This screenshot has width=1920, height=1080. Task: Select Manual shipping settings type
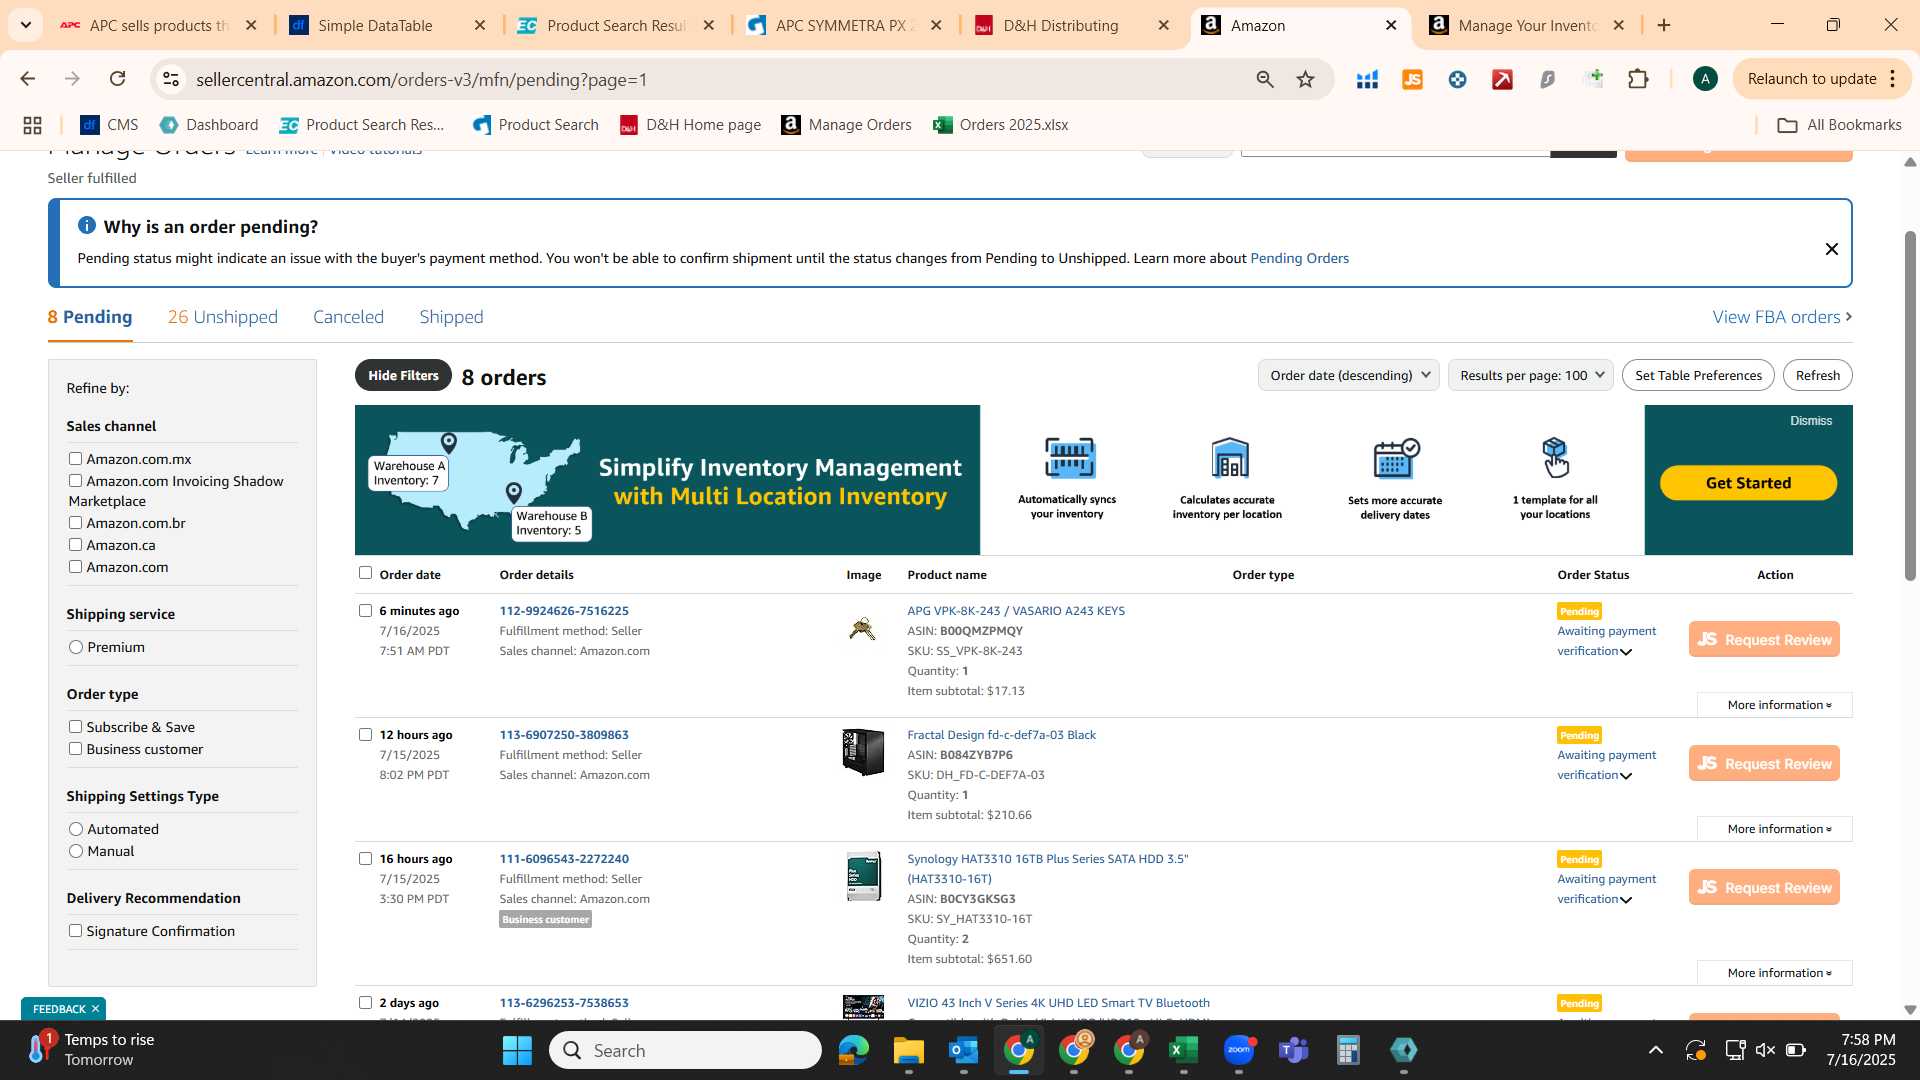point(76,851)
